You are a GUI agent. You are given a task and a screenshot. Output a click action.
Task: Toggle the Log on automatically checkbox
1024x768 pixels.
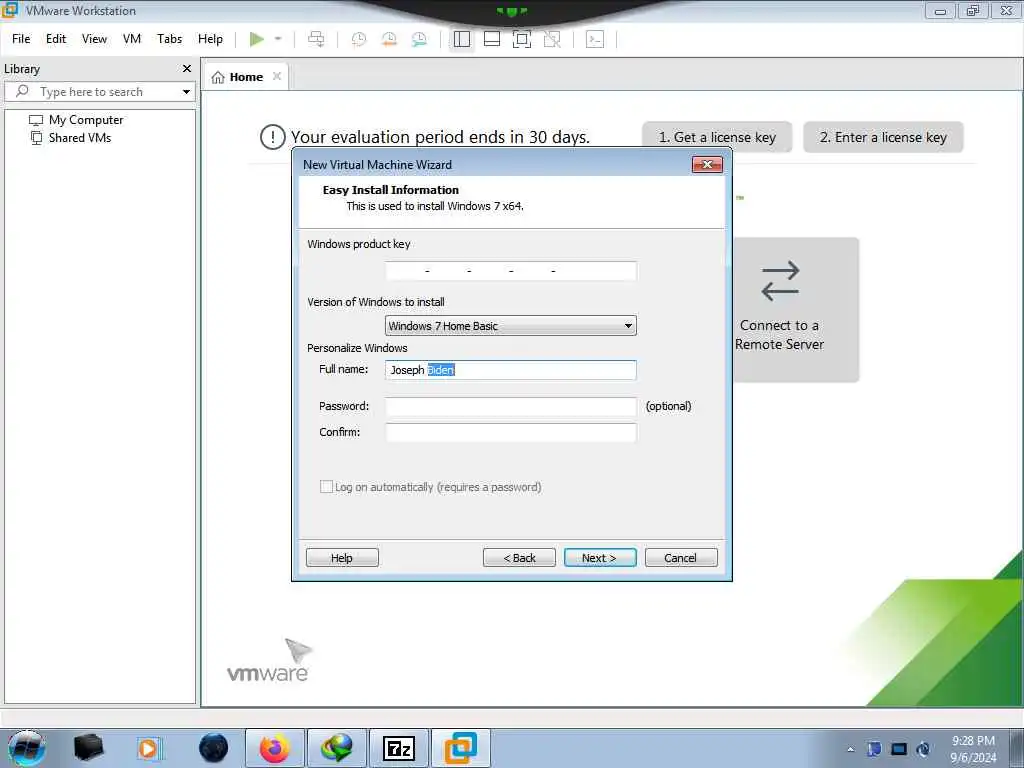(x=326, y=487)
